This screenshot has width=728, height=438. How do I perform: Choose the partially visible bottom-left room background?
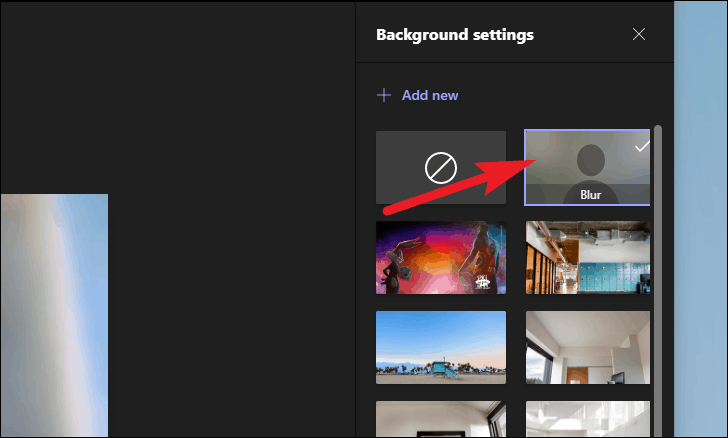coord(441,419)
